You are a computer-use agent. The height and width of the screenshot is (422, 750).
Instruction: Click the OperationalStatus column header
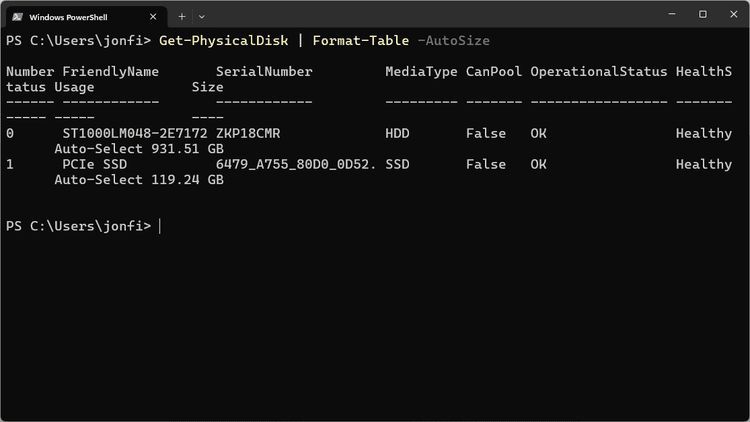[x=598, y=71]
